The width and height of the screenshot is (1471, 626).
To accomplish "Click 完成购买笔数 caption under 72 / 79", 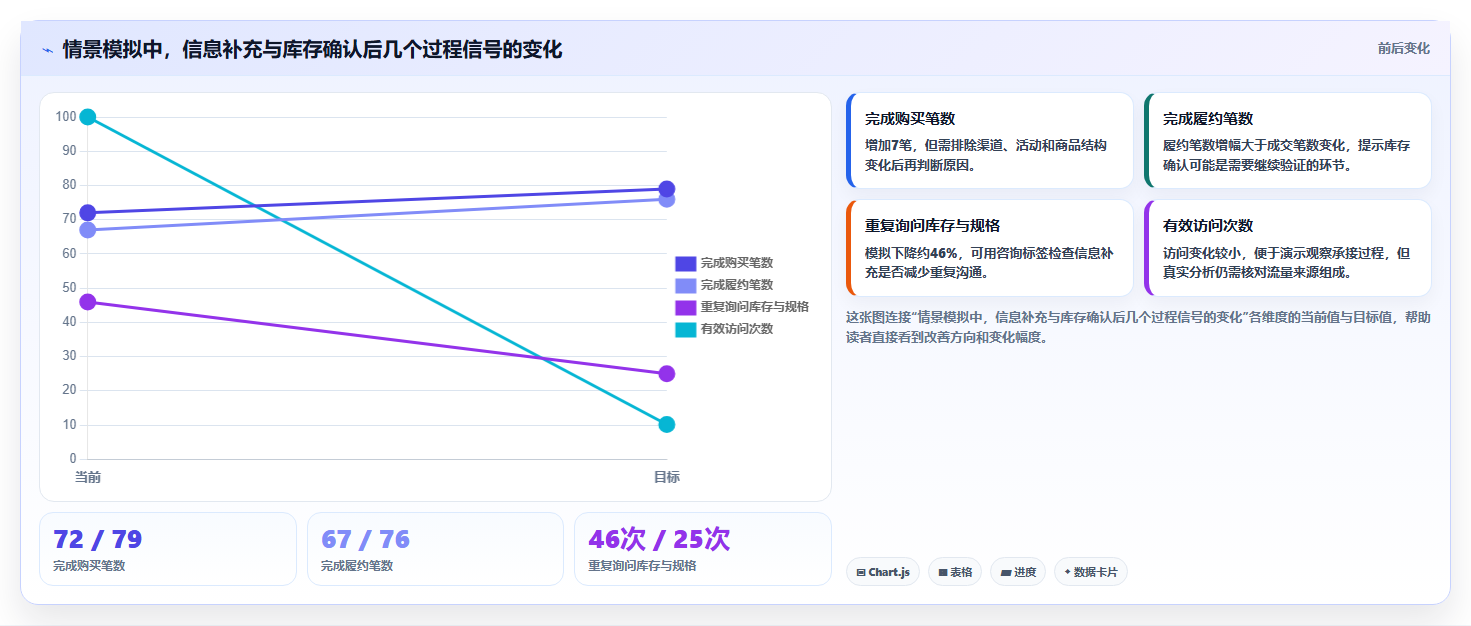I will tap(89, 566).
